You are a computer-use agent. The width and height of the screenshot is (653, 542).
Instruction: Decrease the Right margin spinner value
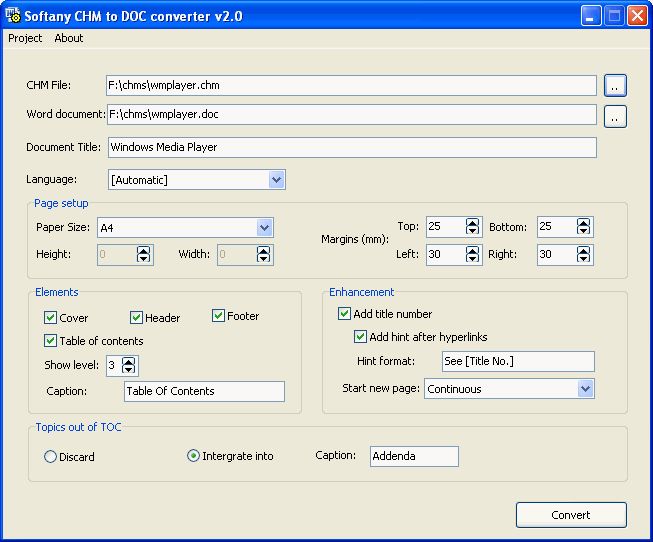pos(584,260)
